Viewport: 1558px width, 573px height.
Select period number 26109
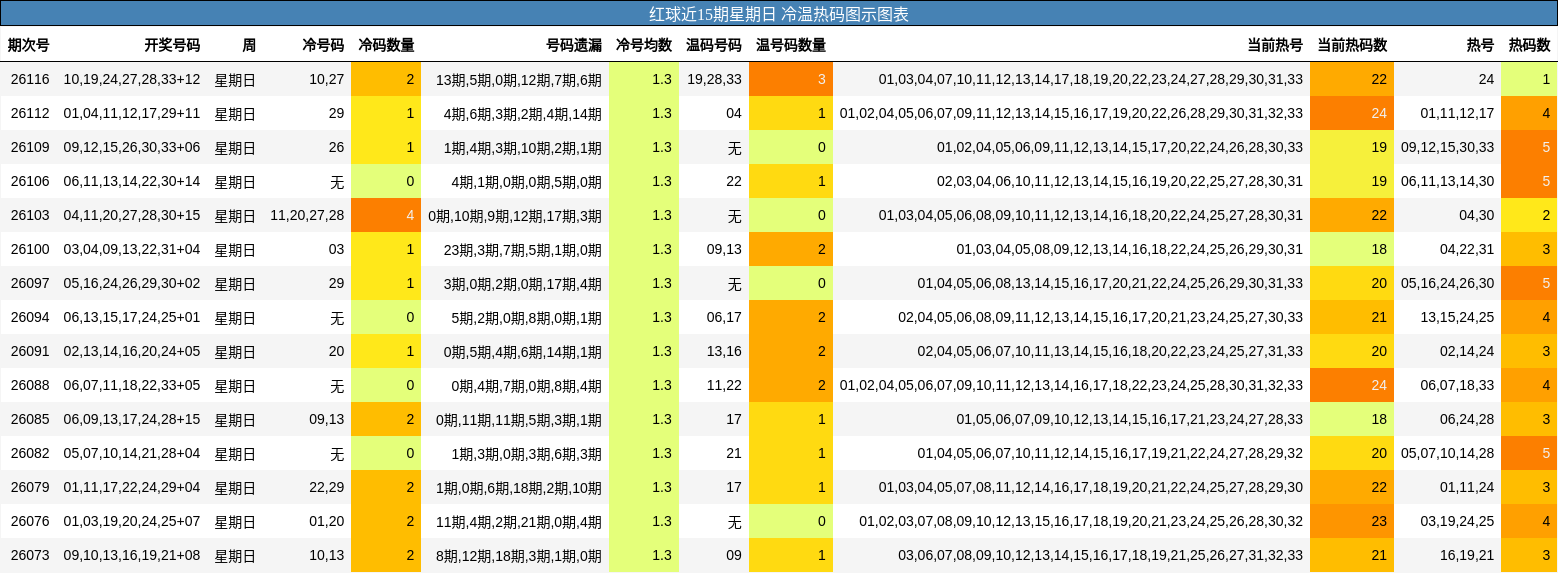tap(30, 147)
